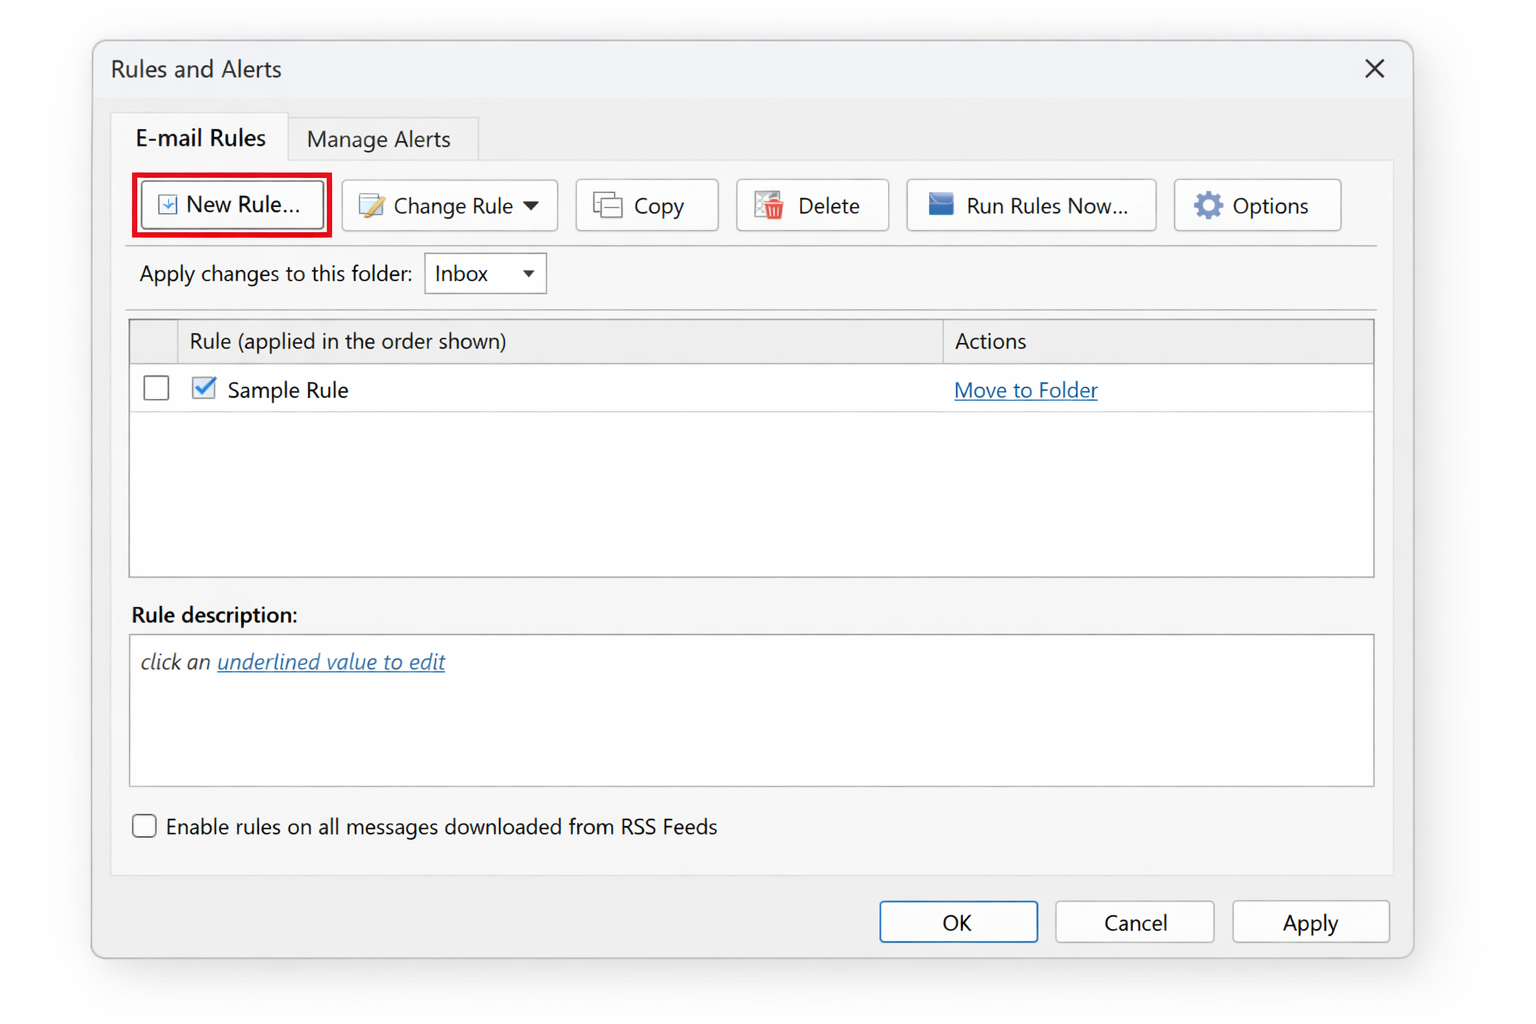Screen dimensions: 1536x1024
Task: Click the Copy rule icon
Action: pos(607,204)
